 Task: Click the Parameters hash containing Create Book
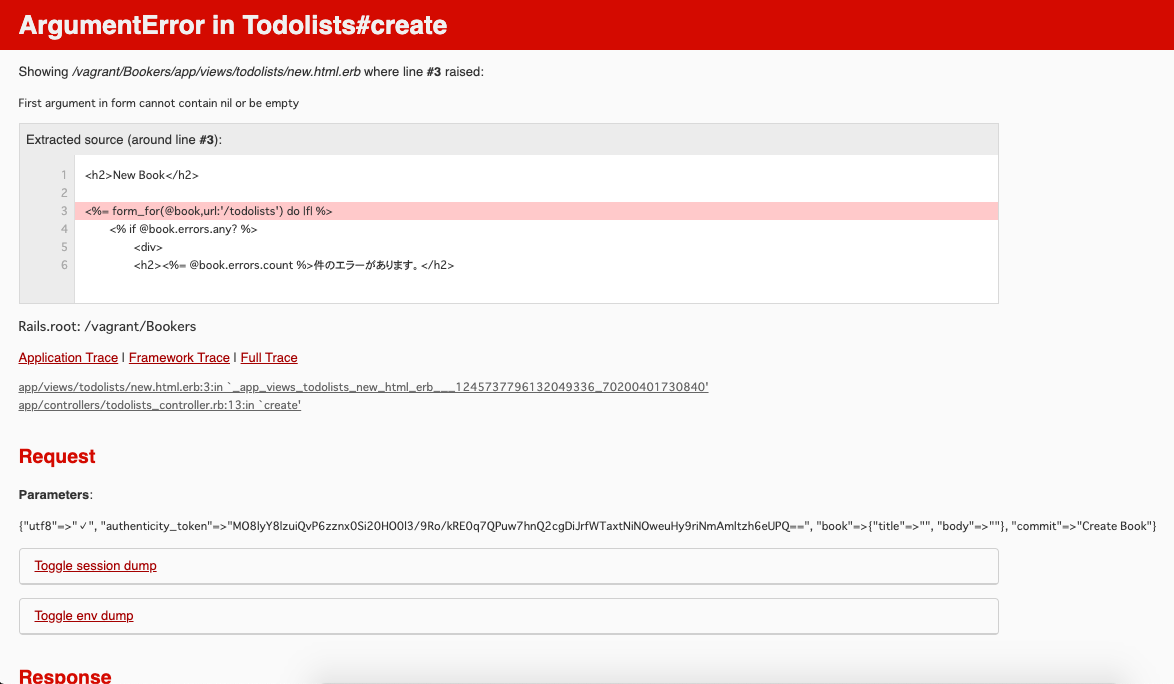[x=587, y=525]
